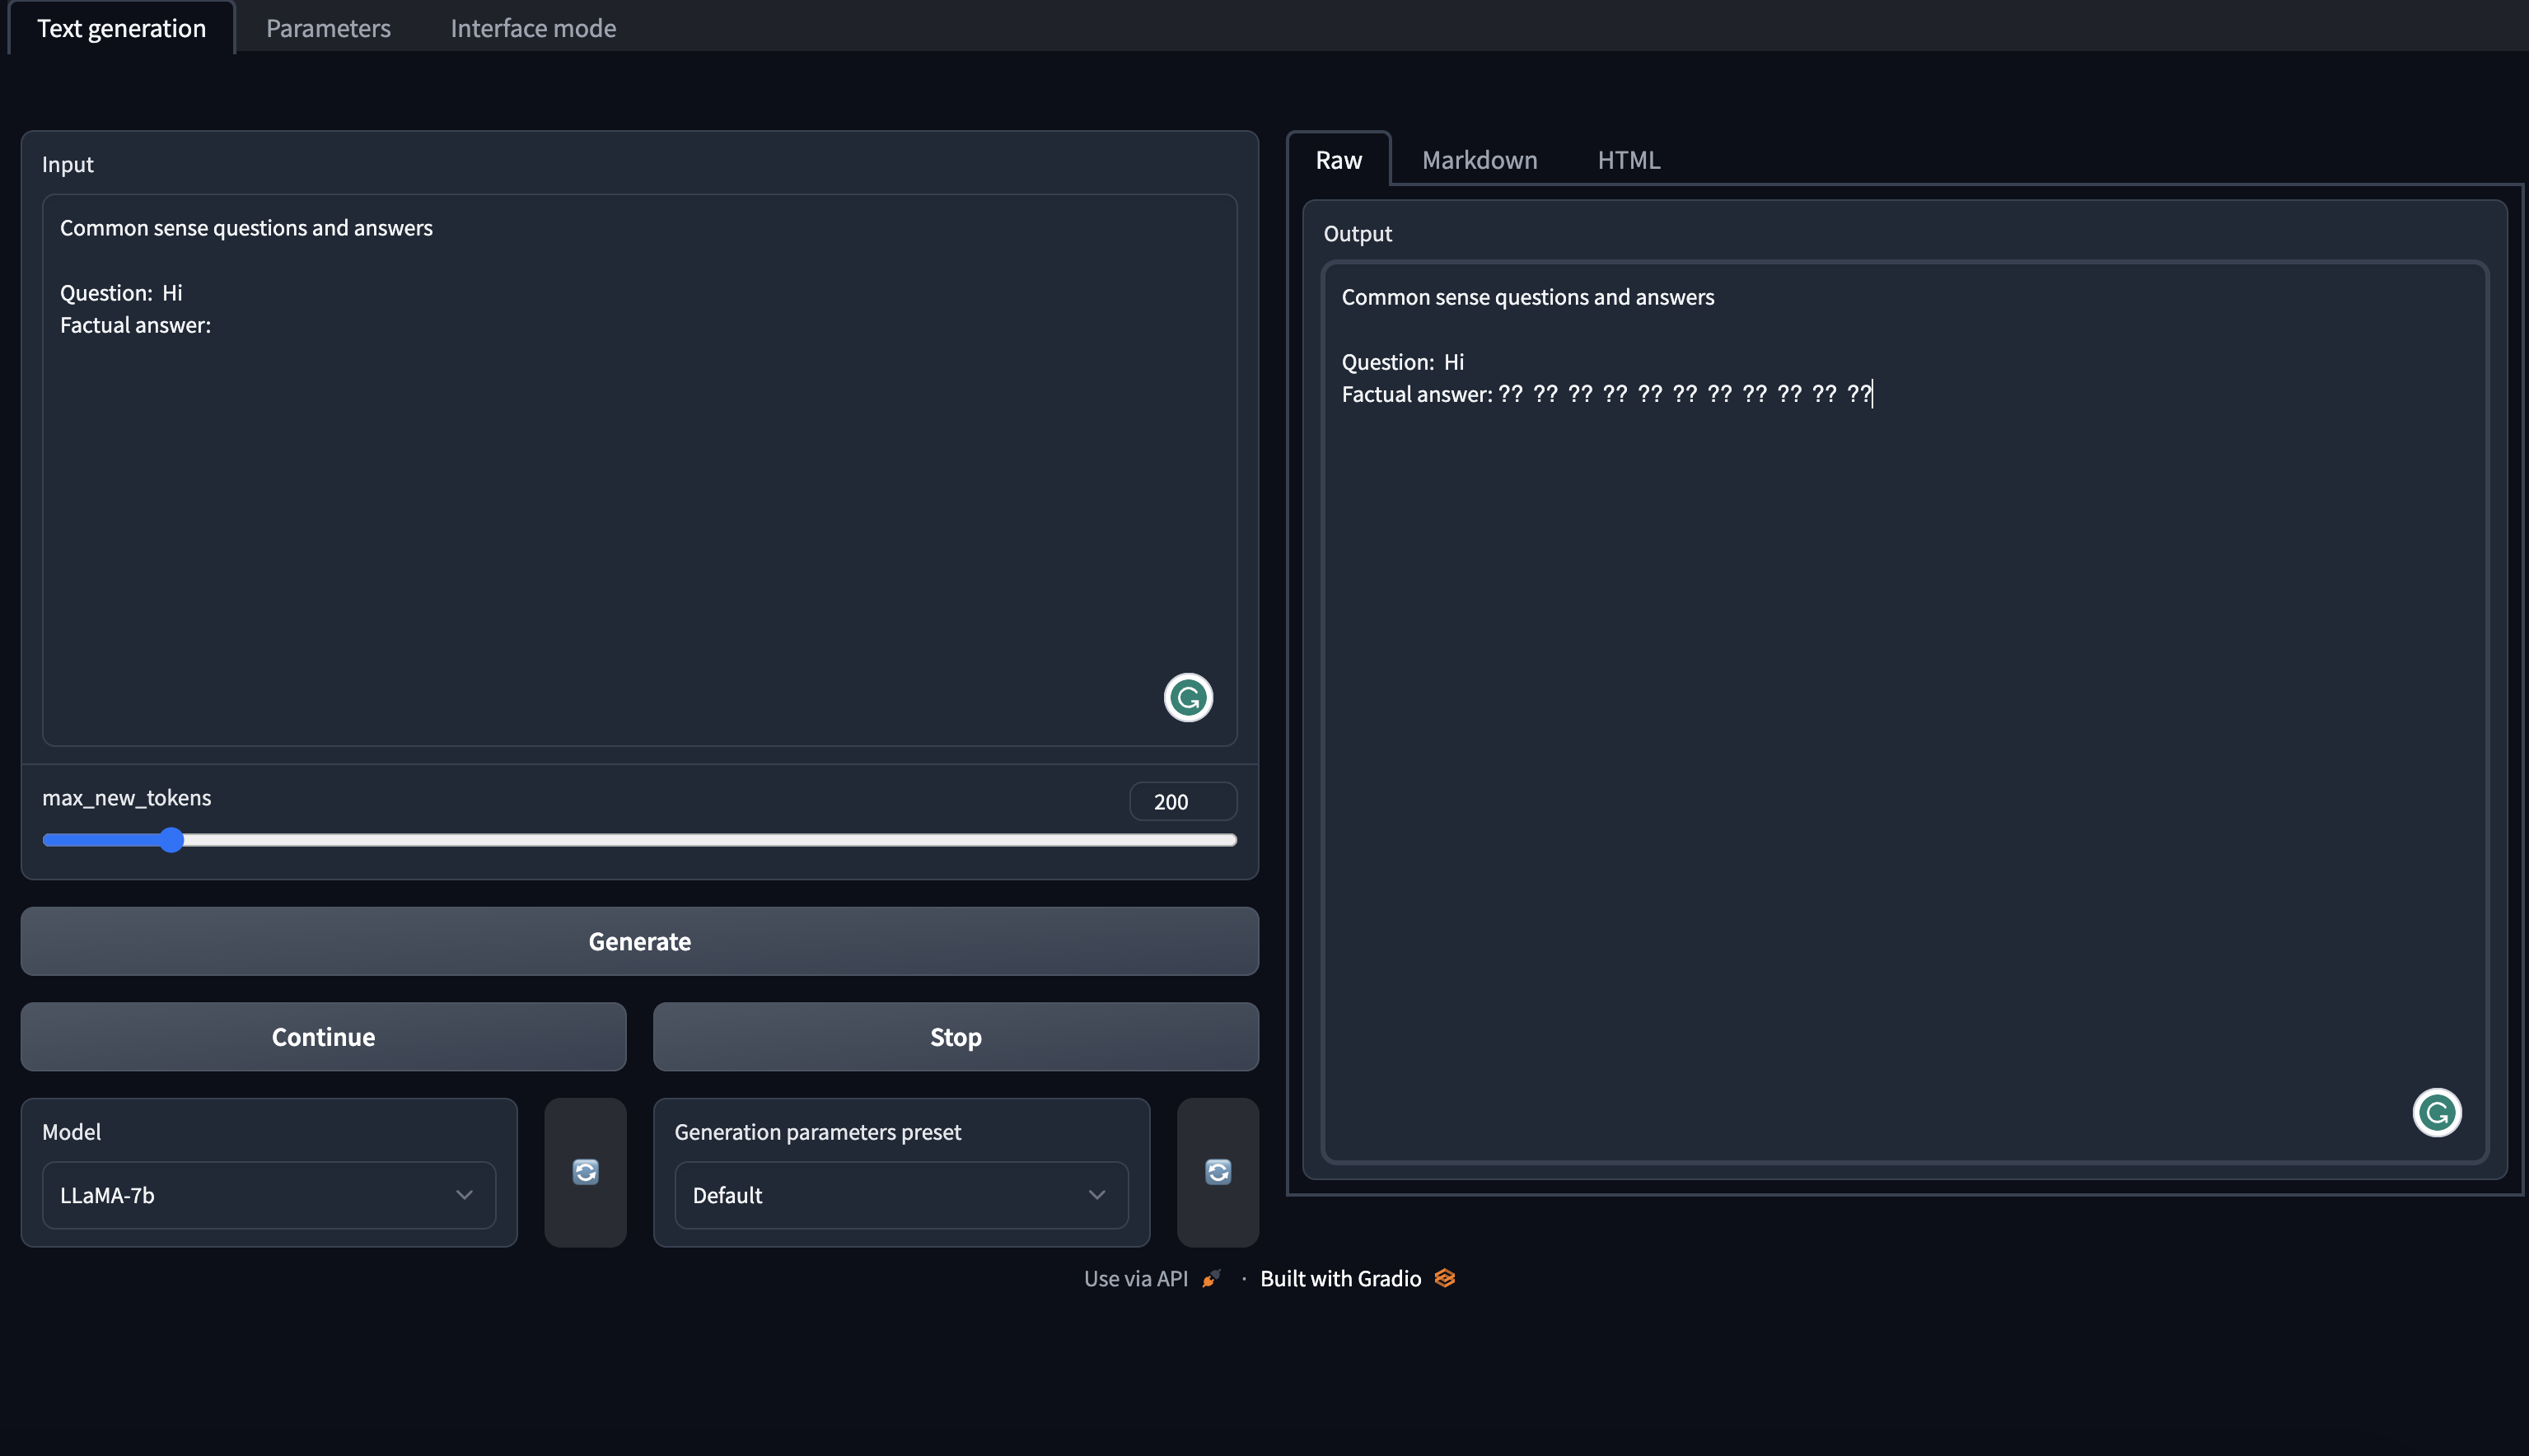
Task: Click the max_new_tokens slider handle
Action: click(172, 840)
